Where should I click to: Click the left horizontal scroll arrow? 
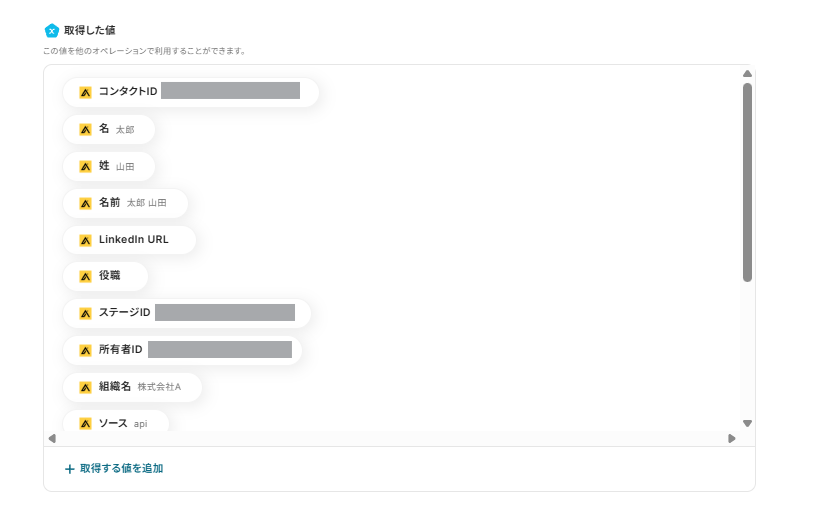pyautogui.click(x=52, y=438)
